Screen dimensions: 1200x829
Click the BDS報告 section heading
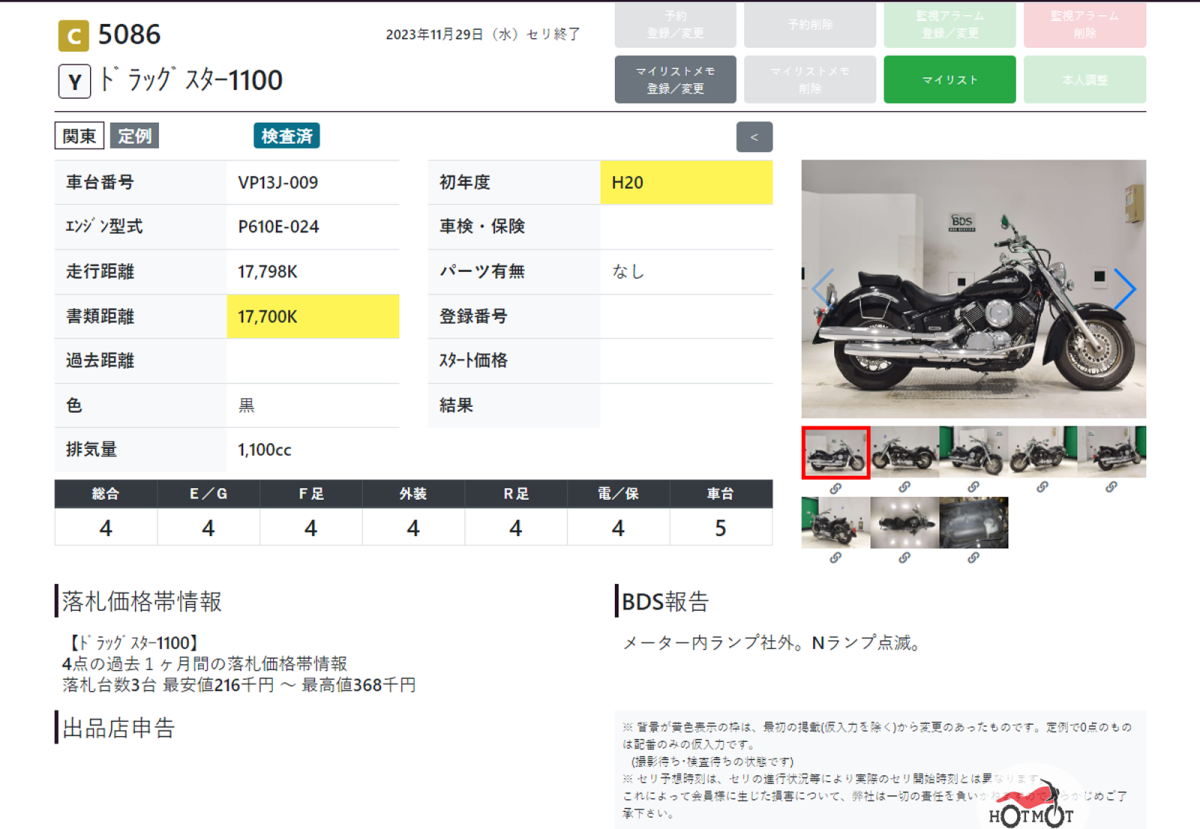665,601
